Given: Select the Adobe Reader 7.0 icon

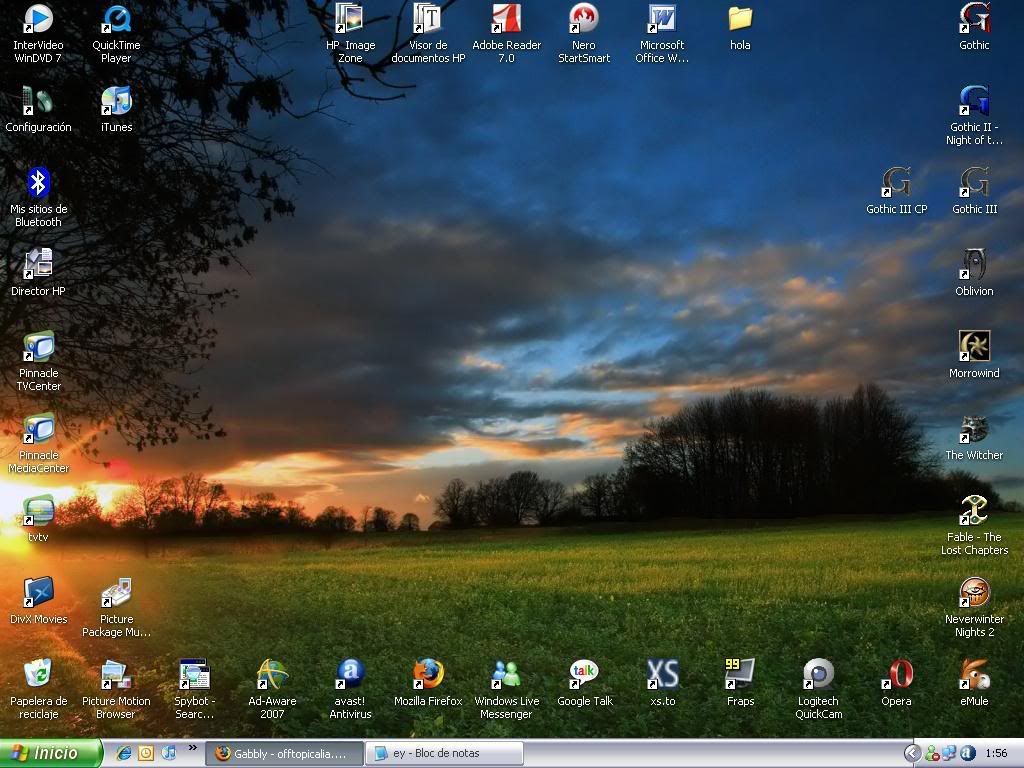Looking at the screenshot, I should [x=506, y=20].
